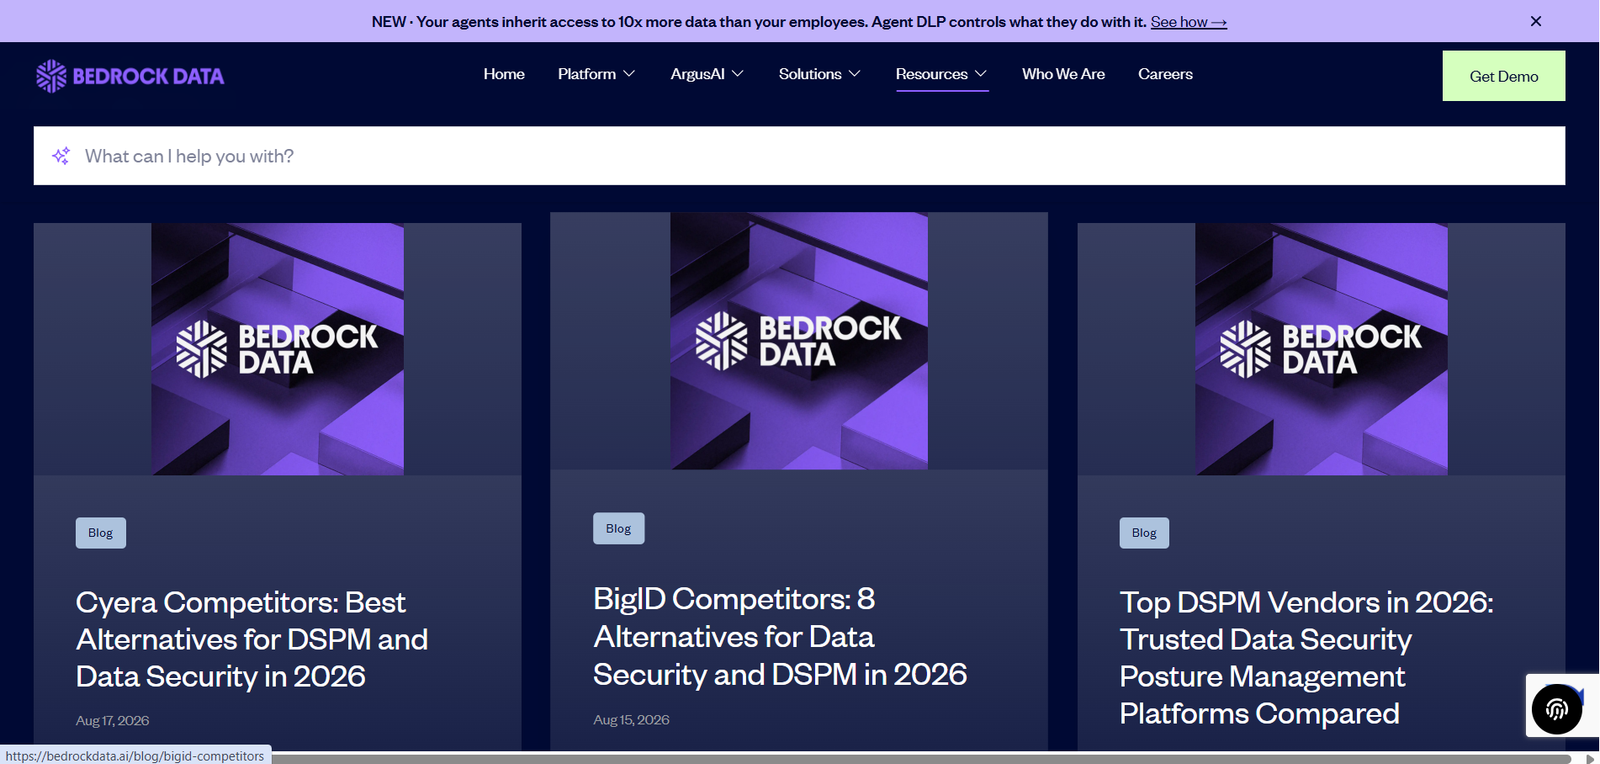The image size is (1600, 764).
Task: Go to the Who We Are page
Action: pos(1063,74)
